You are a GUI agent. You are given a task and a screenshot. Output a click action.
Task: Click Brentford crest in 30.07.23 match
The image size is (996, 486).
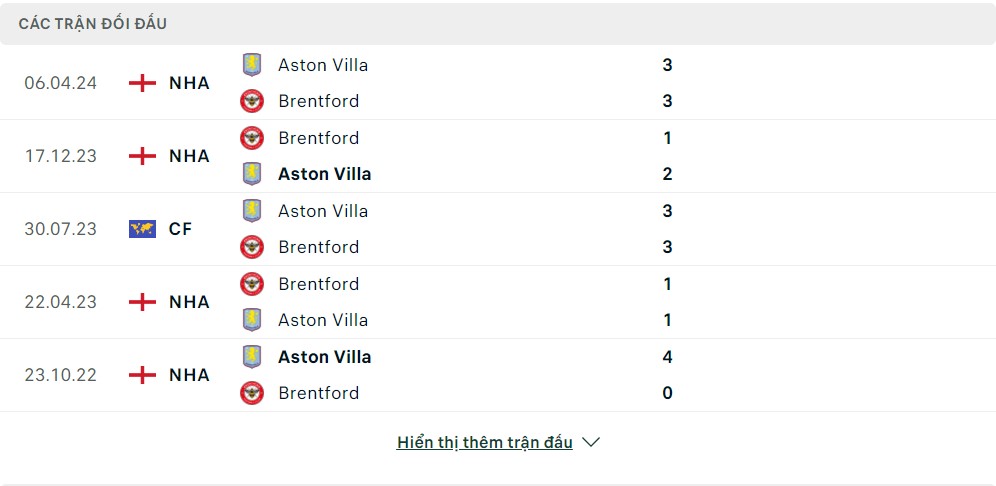pos(252,247)
